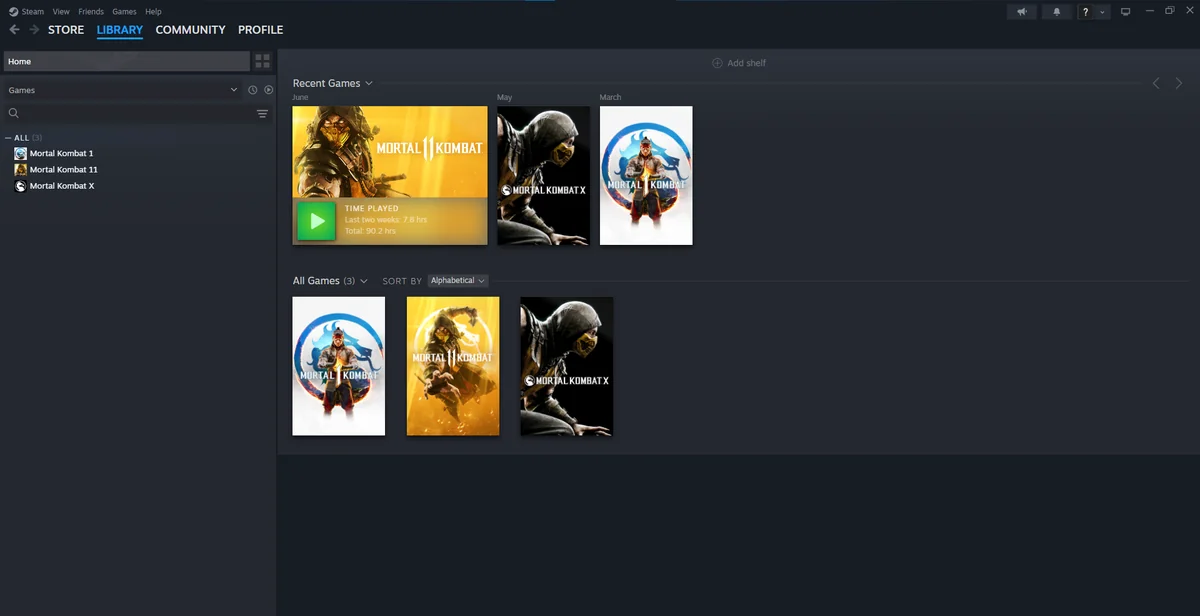
Task: Show next Recent Games with right chevron
Action: (x=1179, y=83)
